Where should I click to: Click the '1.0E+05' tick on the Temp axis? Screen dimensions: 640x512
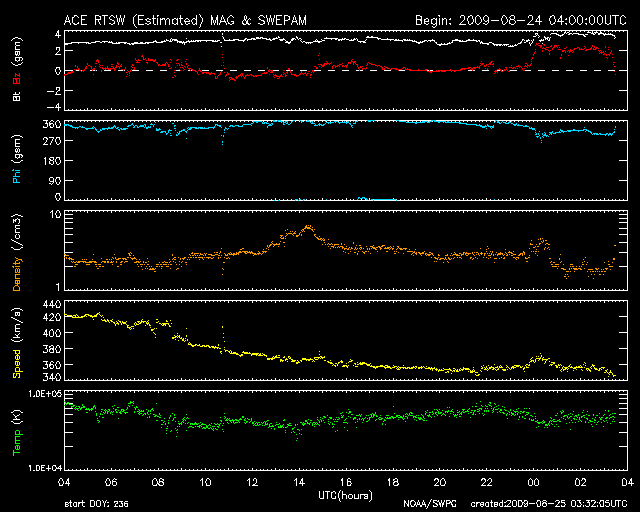pos(45,393)
